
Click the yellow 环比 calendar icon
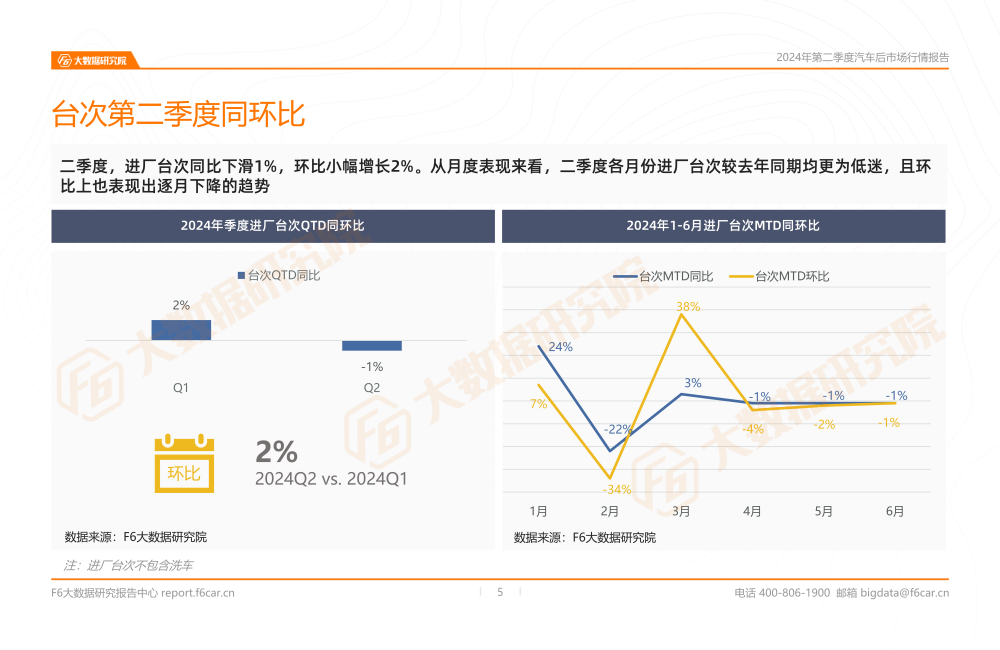click(x=183, y=464)
